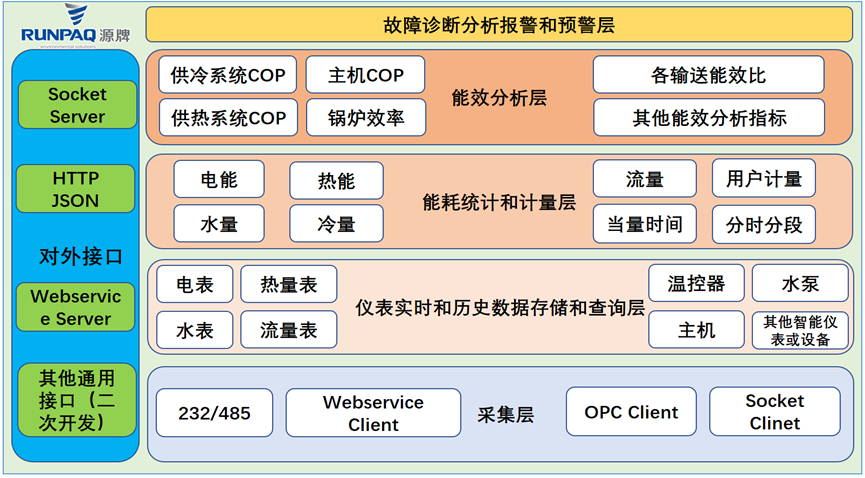Click the 分时分段 box
Screen dimensions: 865x478
point(763,224)
